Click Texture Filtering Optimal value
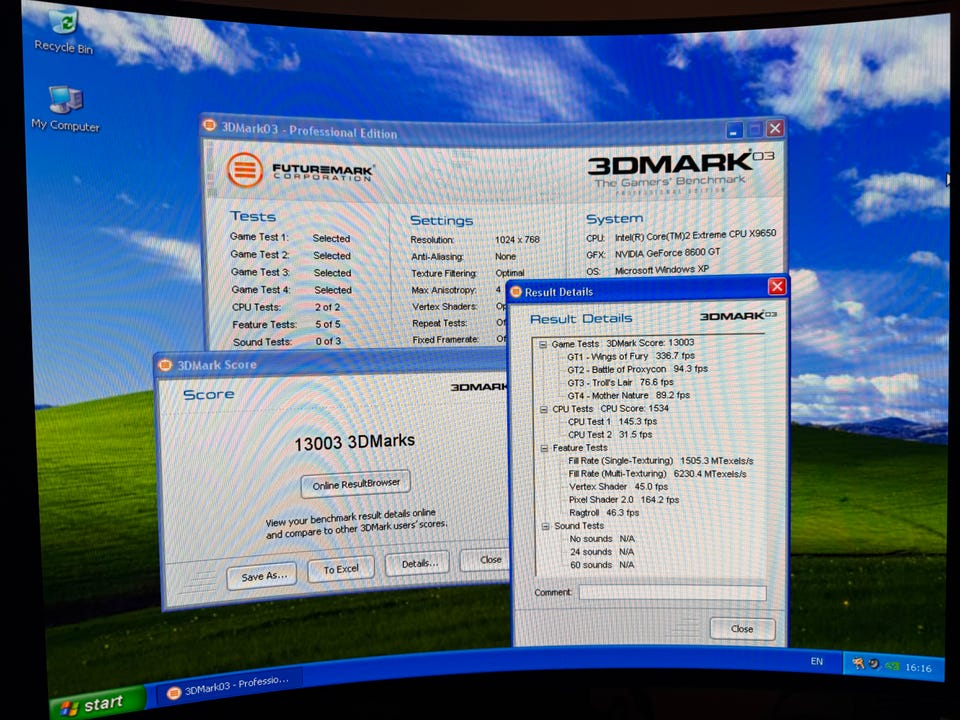Viewport: 960px width, 720px height. click(510, 273)
